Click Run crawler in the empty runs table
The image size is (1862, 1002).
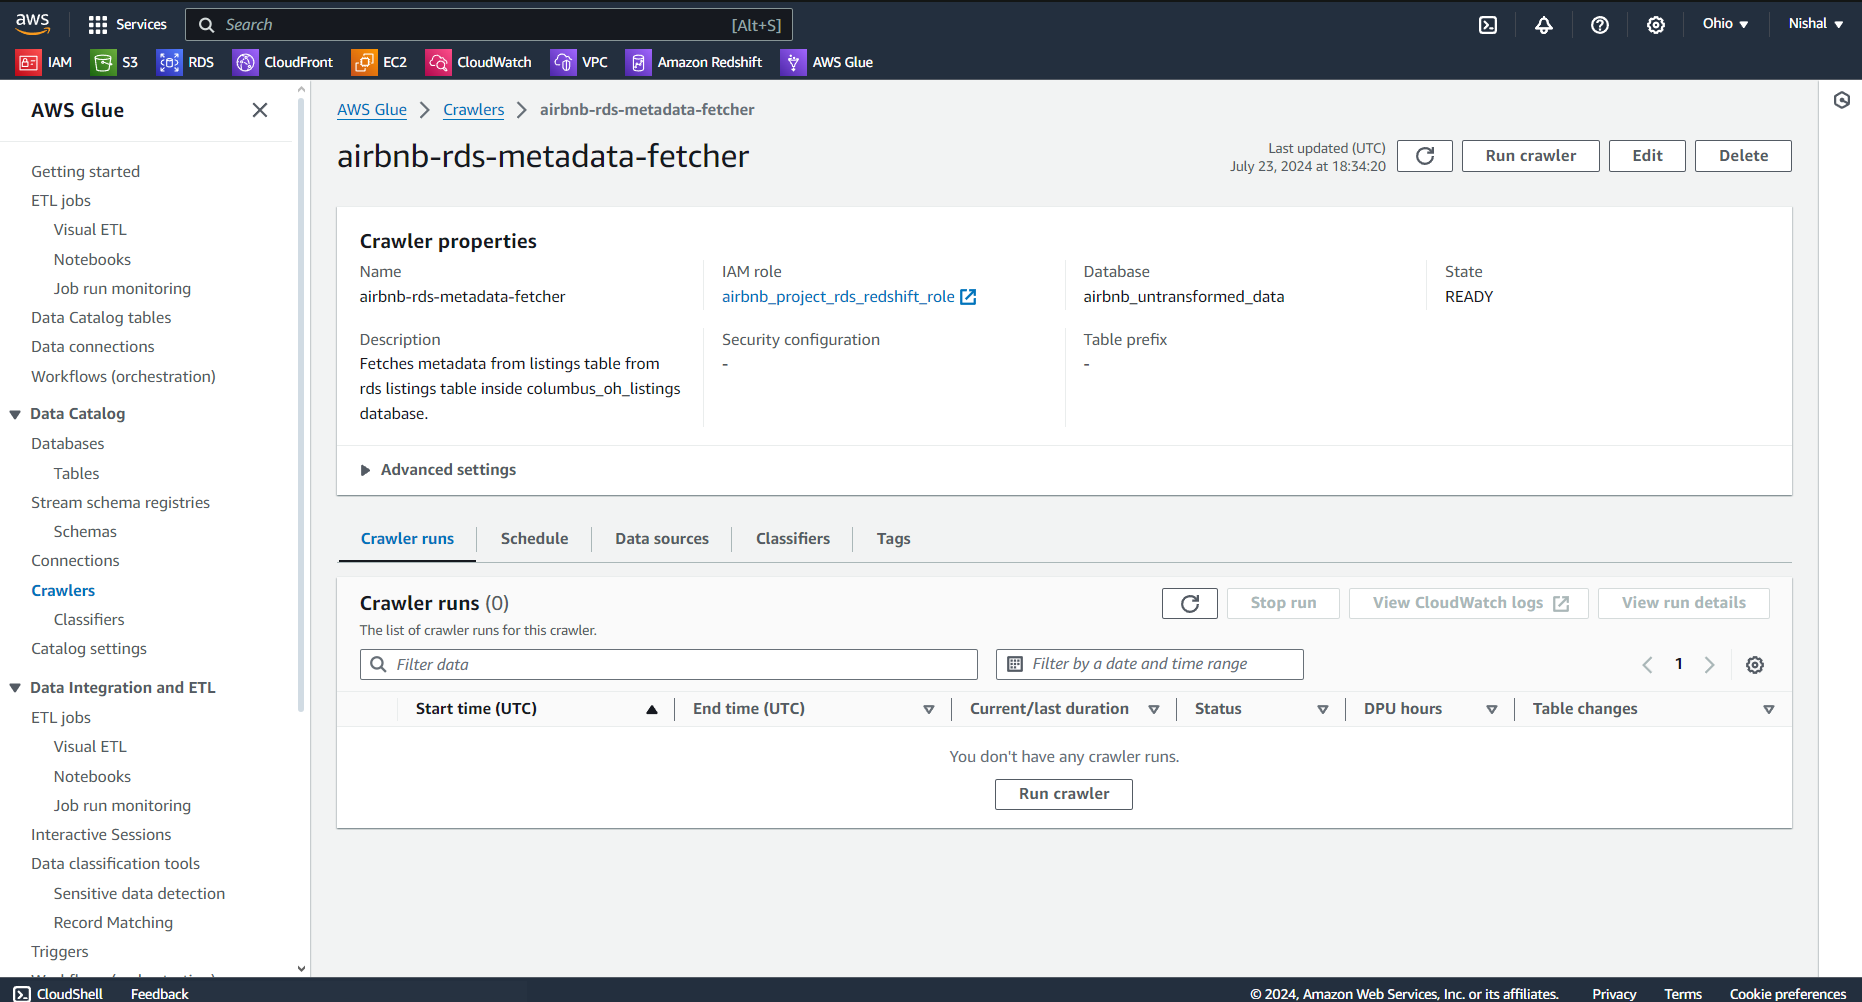tap(1064, 794)
